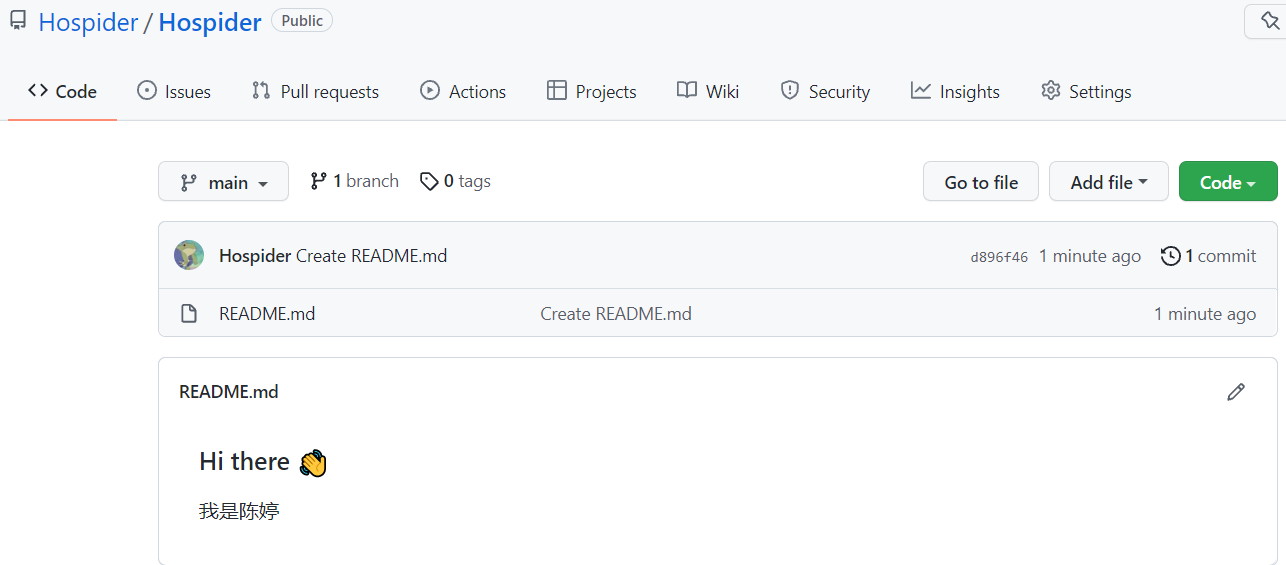Viewport: 1286px width, 565px height.
Task: Click the Hospider user avatar
Action: coord(189,255)
